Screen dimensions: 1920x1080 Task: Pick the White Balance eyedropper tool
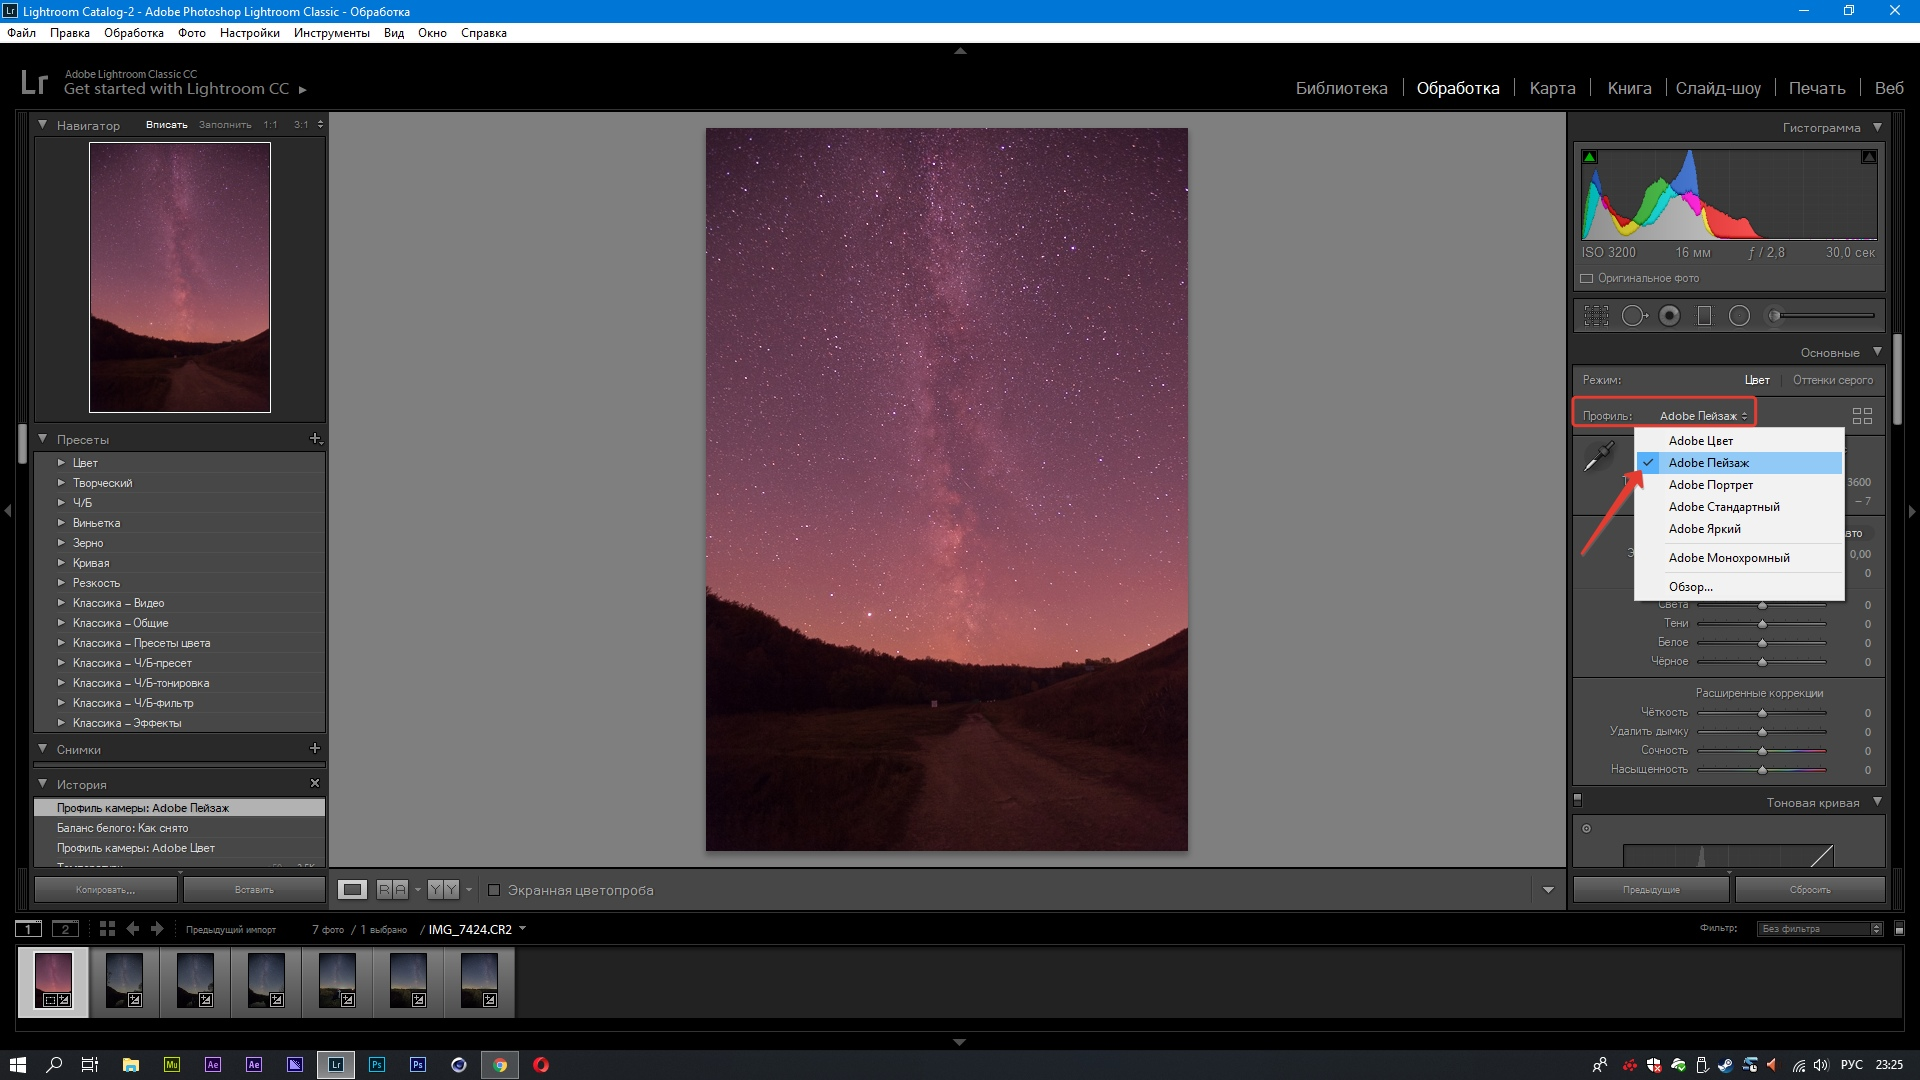(x=1599, y=456)
